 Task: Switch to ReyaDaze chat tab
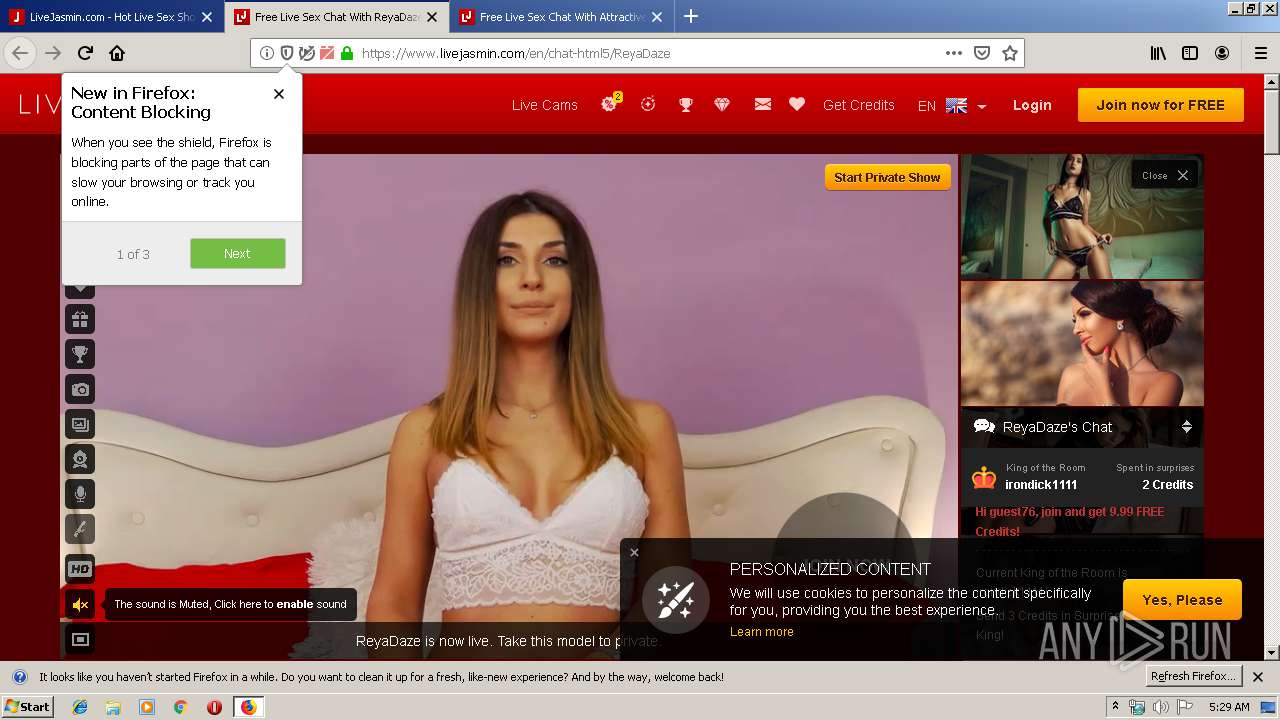(x=336, y=17)
